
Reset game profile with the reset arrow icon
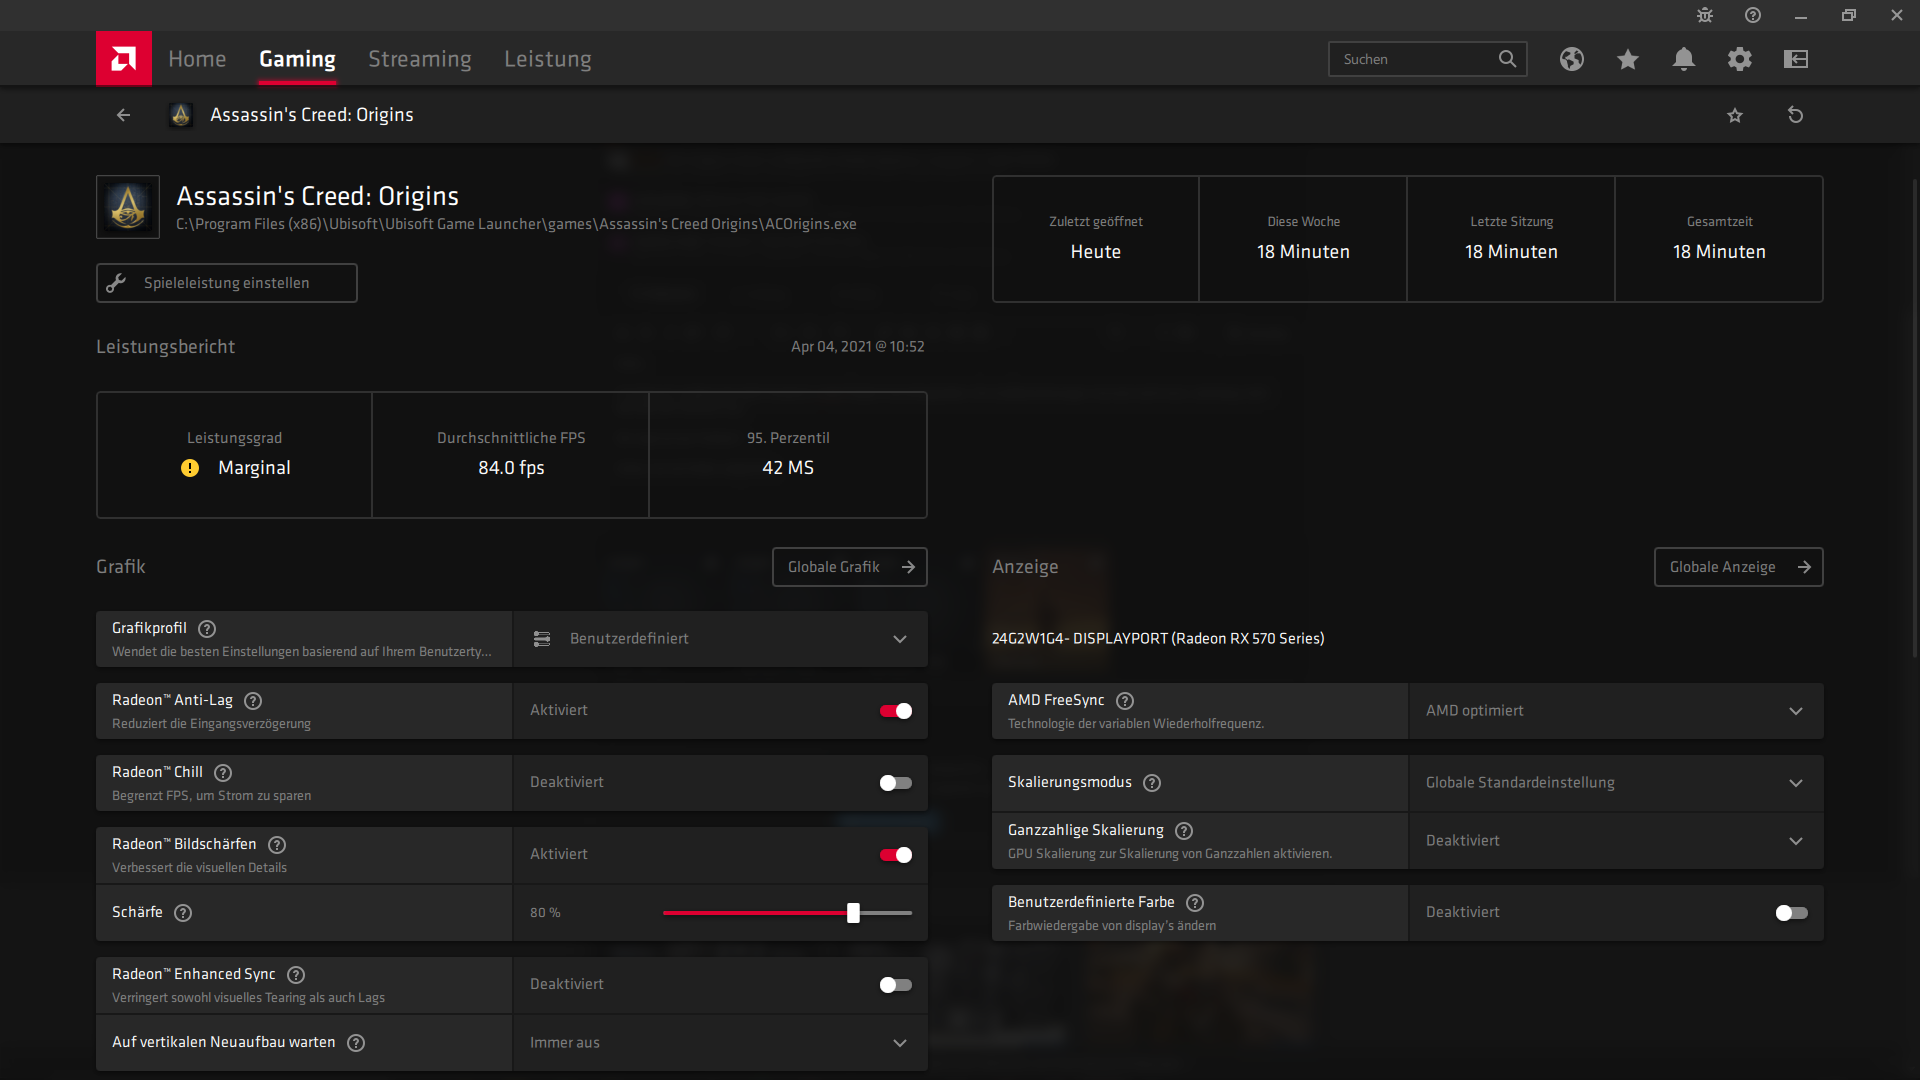(x=1795, y=115)
